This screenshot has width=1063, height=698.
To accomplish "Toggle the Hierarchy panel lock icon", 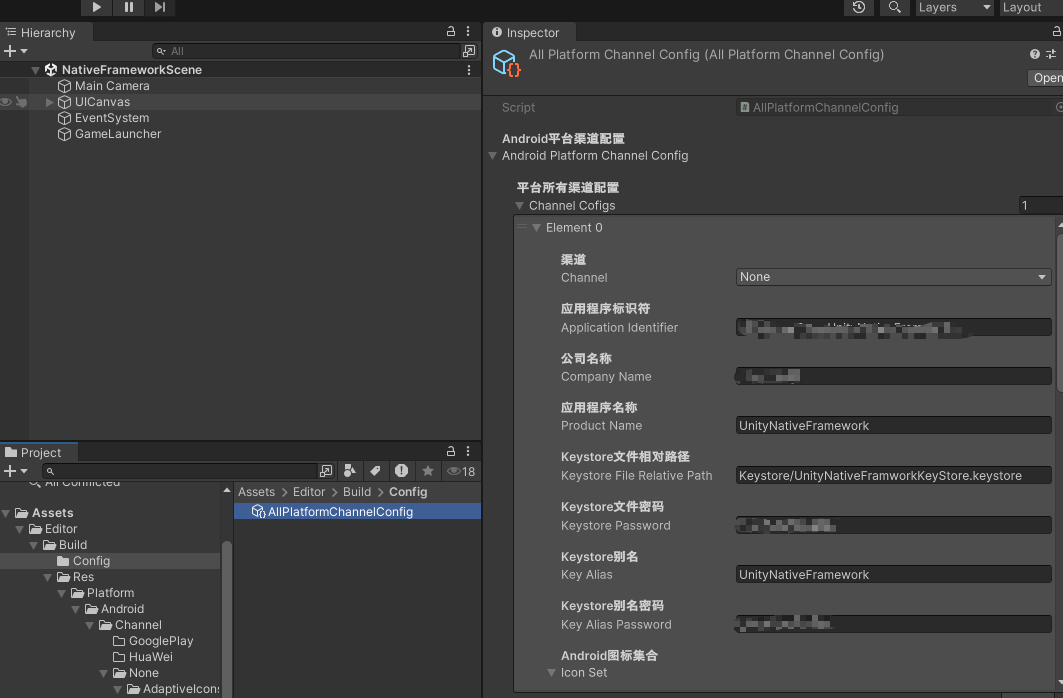I will (451, 32).
